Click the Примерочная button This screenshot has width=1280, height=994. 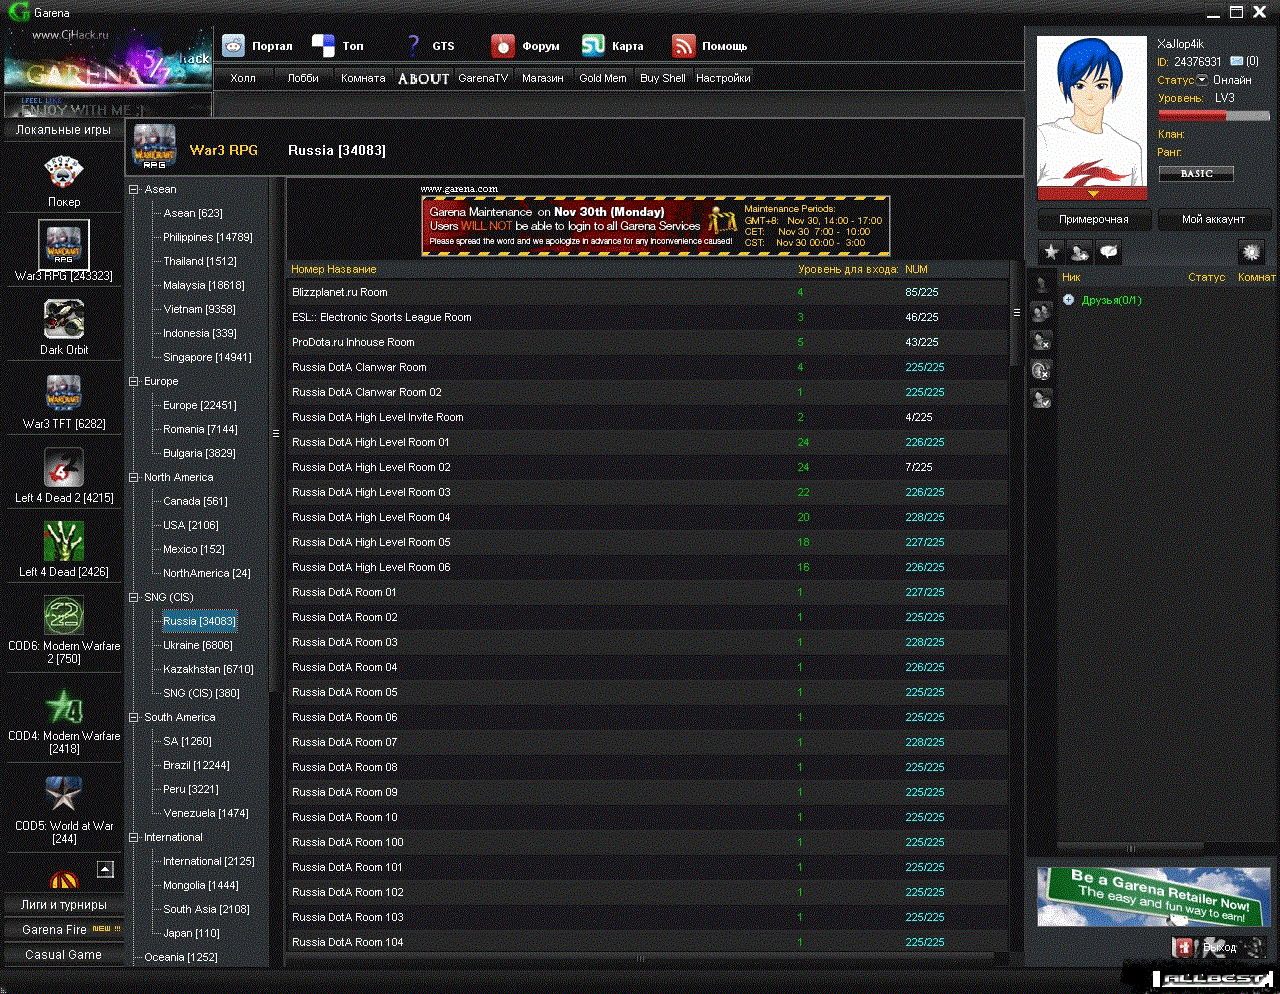(1094, 219)
